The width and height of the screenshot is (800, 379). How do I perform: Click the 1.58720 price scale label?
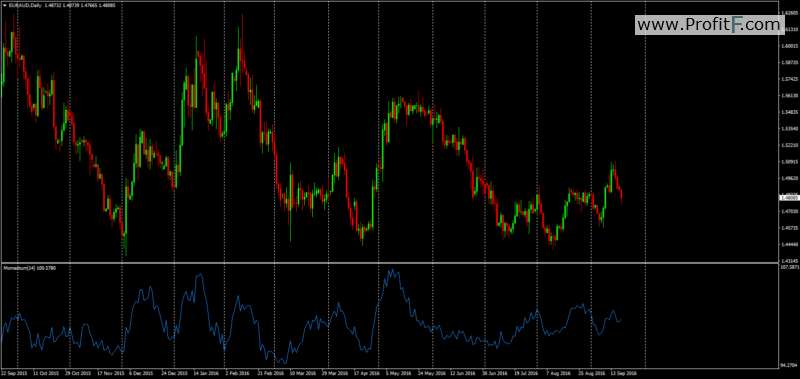coord(790,63)
